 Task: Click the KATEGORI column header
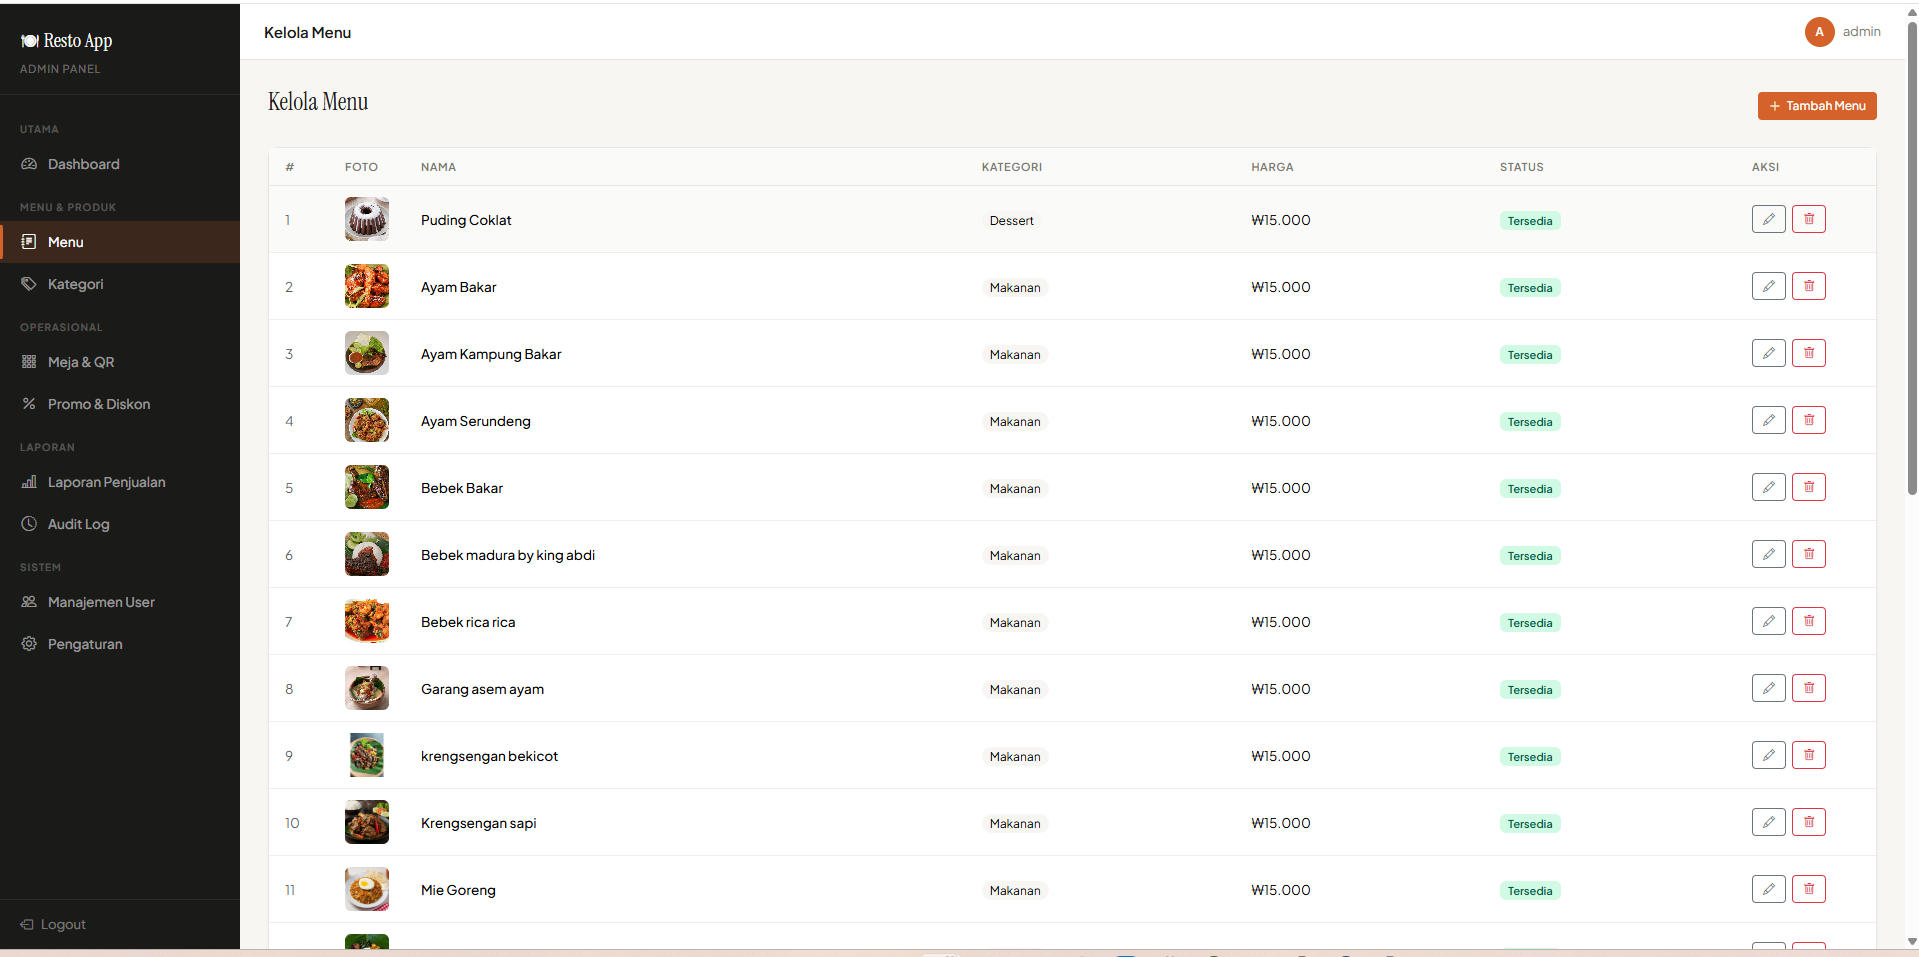pos(1012,167)
